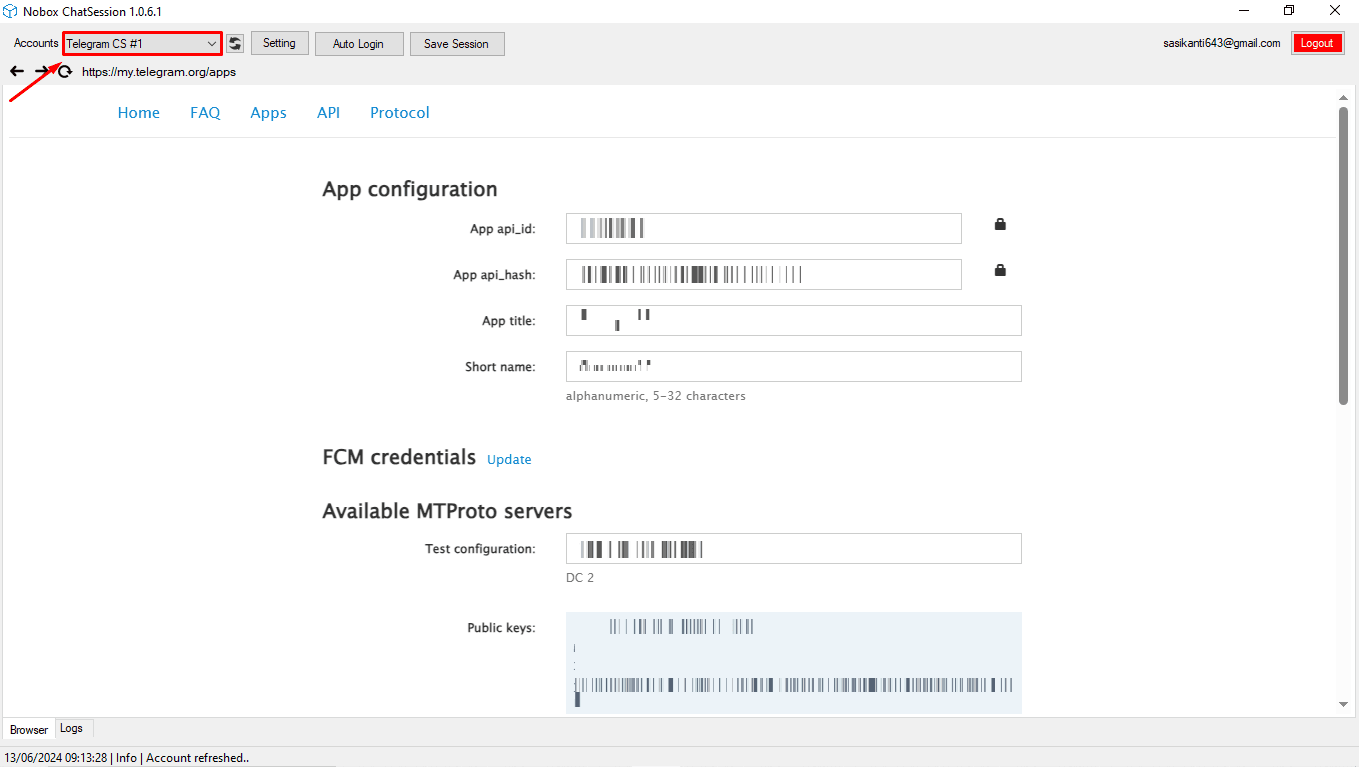Click inside the Short name field
Screen dimensions: 1359x767
(x=793, y=366)
